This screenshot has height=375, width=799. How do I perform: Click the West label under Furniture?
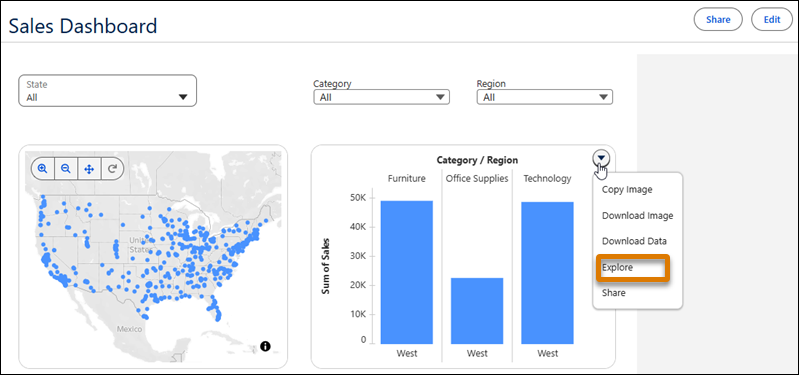[407, 353]
